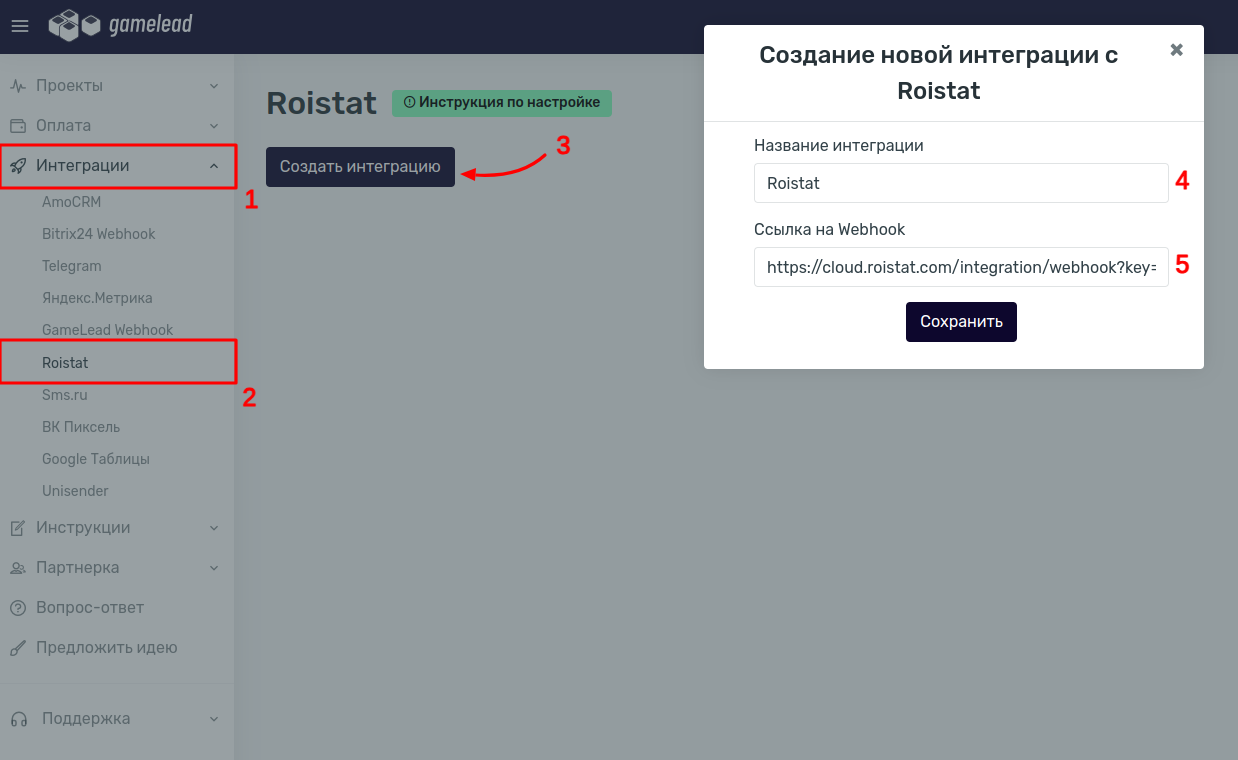Expand the Проекты chevron
Screen dimensions: 1238x760
214,86
